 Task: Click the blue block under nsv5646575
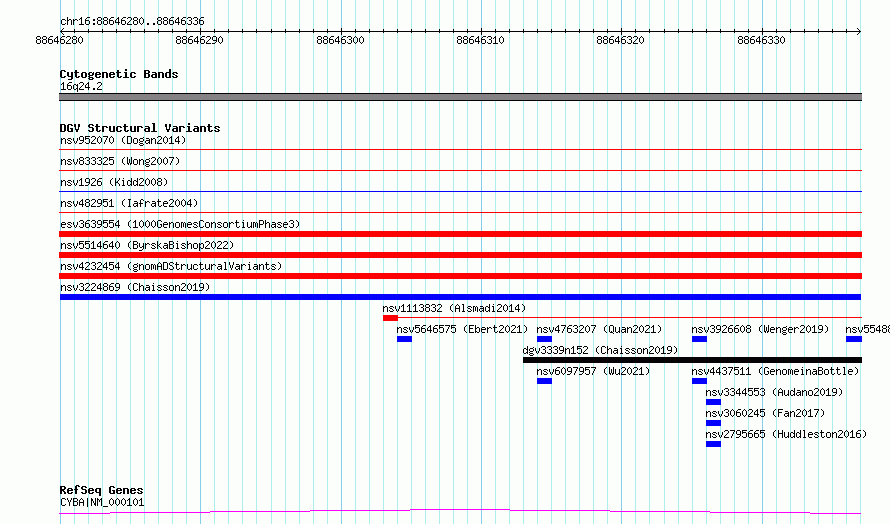pyautogui.click(x=404, y=339)
